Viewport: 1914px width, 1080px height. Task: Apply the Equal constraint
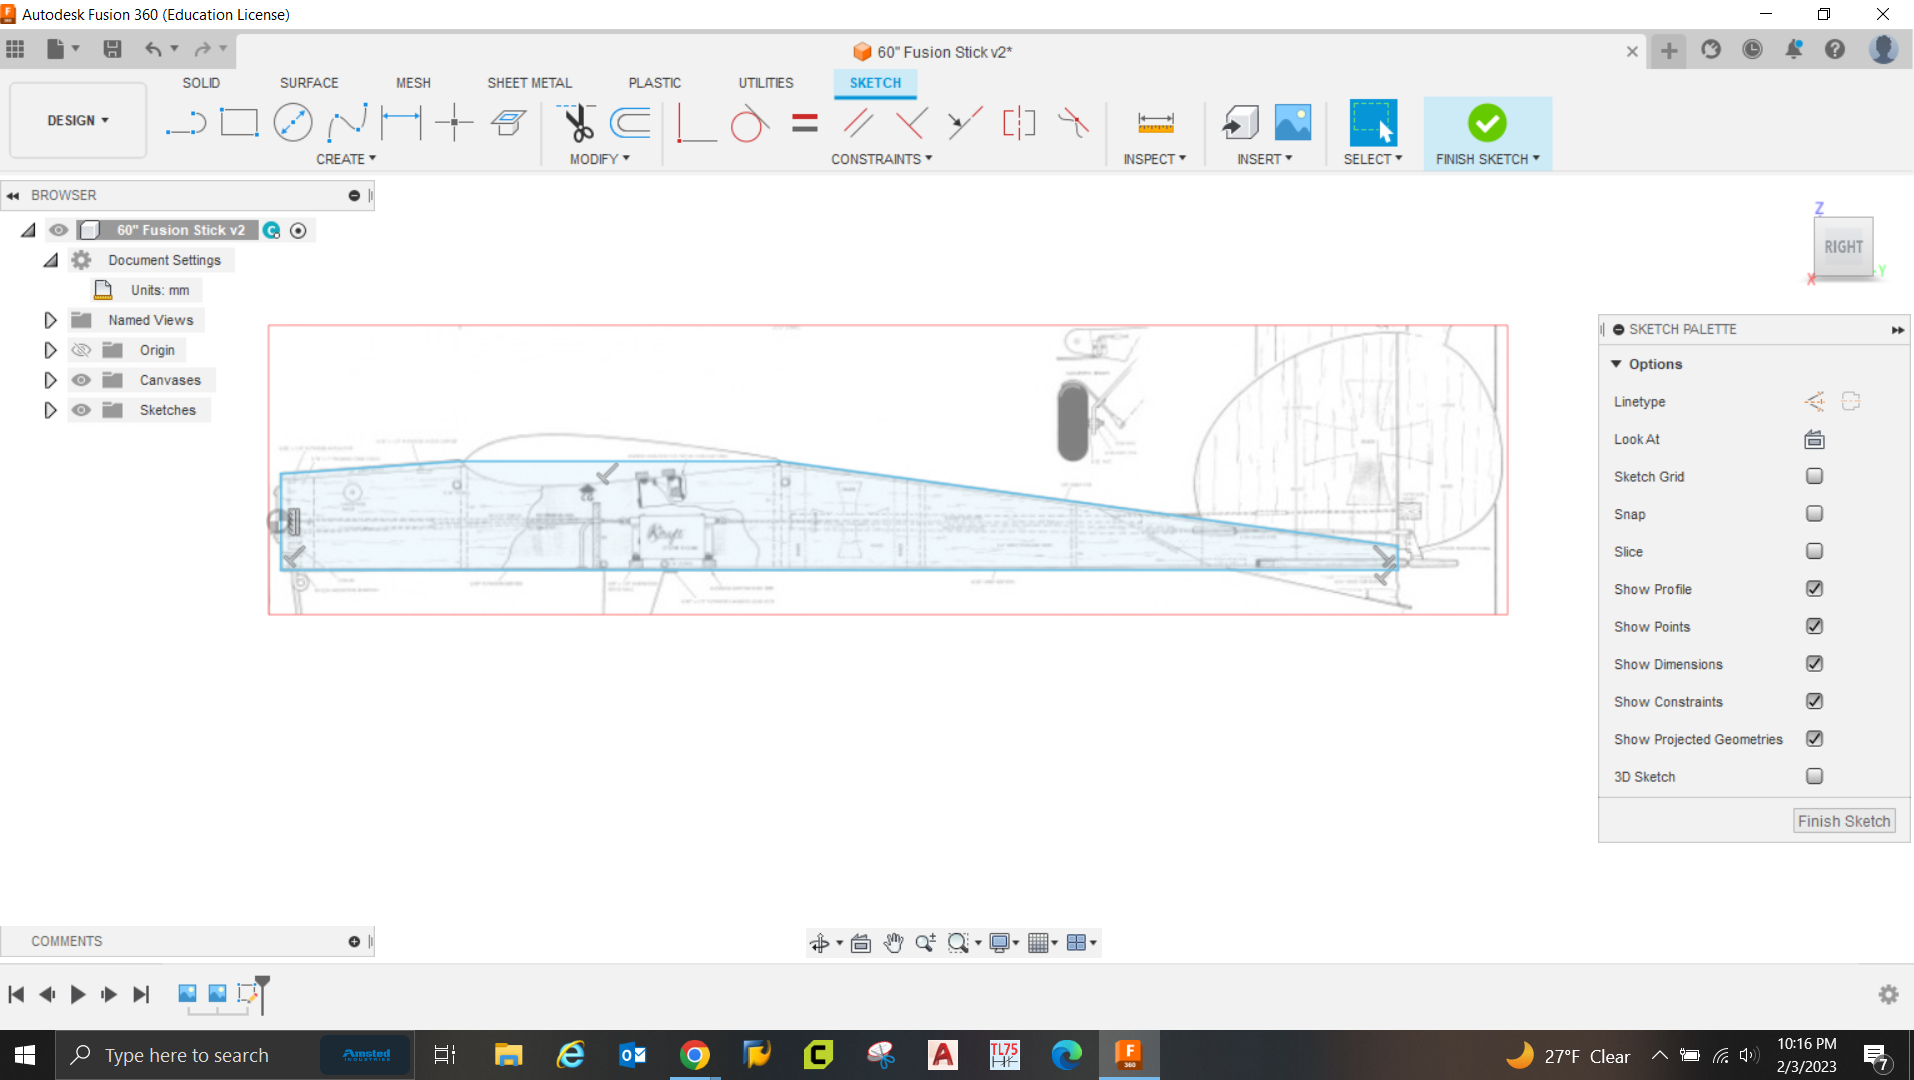click(805, 123)
